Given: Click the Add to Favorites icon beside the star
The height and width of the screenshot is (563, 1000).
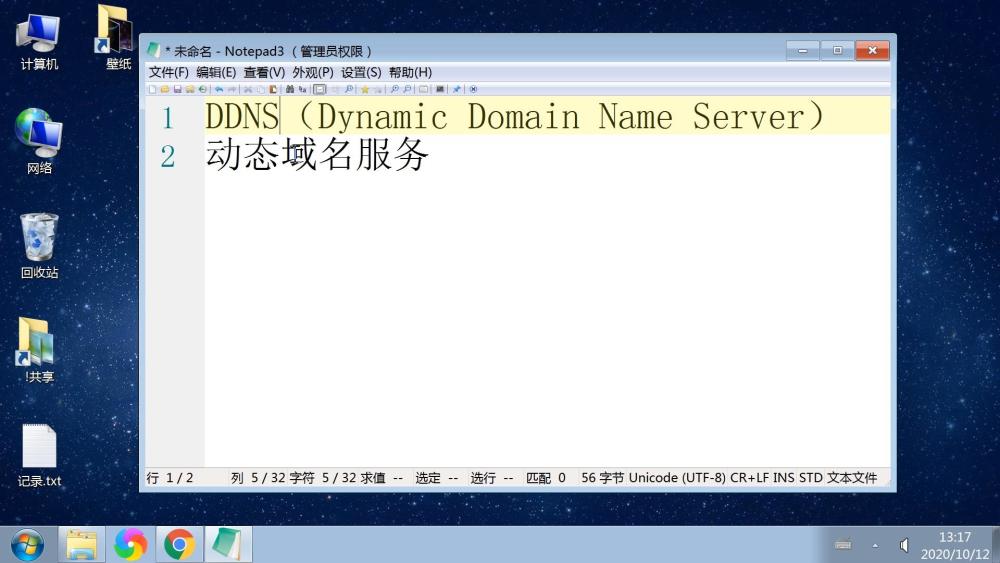Looking at the screenshot, I should click(x=378, y=89).
